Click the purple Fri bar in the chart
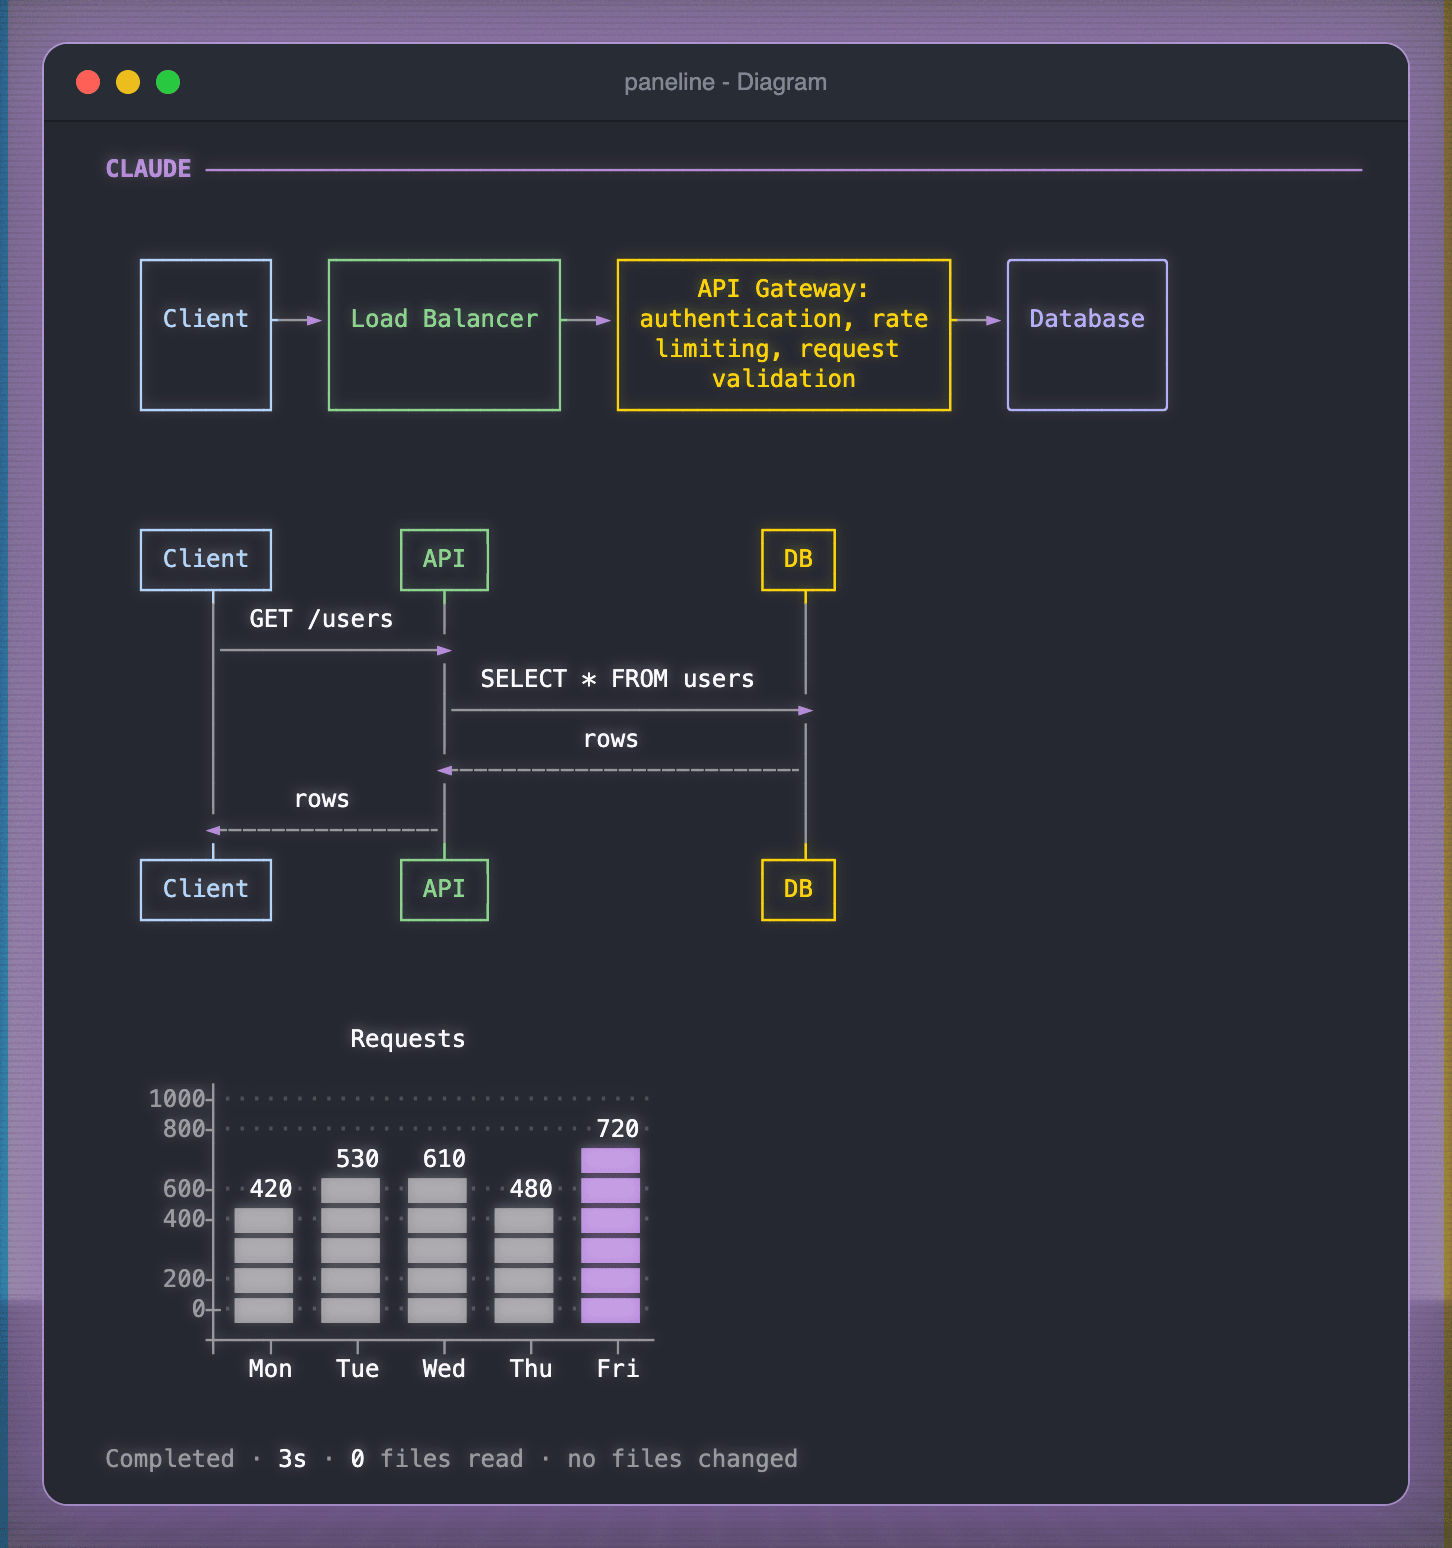Screen dimensions: 1452x1548 (610, 1235)
